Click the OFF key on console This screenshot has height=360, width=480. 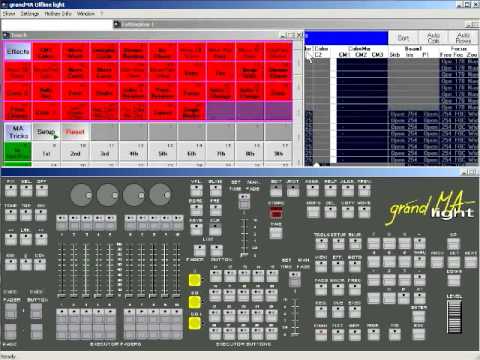(42, 190)
